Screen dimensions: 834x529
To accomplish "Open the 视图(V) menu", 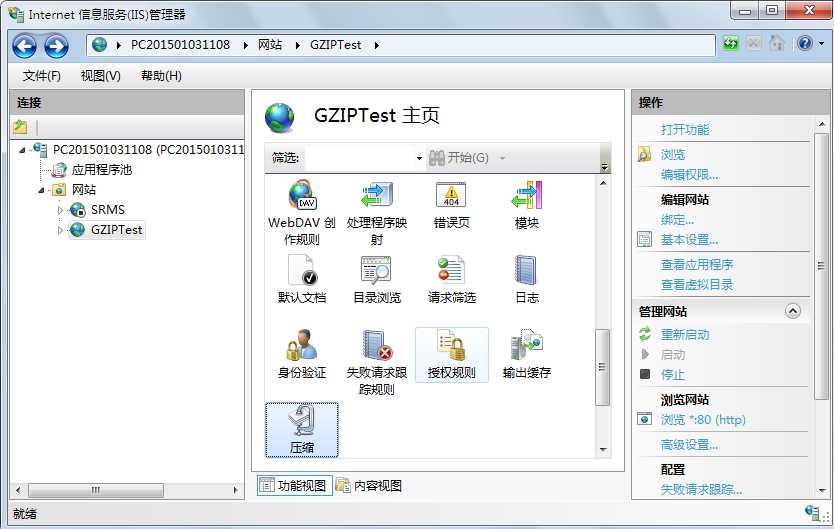I will click(x=101, y=76).
